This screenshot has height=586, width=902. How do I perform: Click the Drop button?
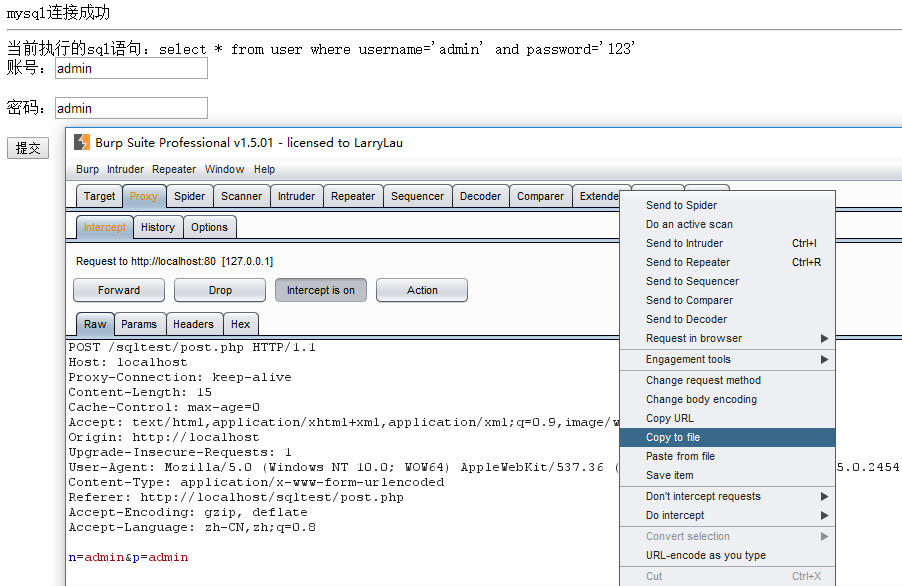(220, 290)
